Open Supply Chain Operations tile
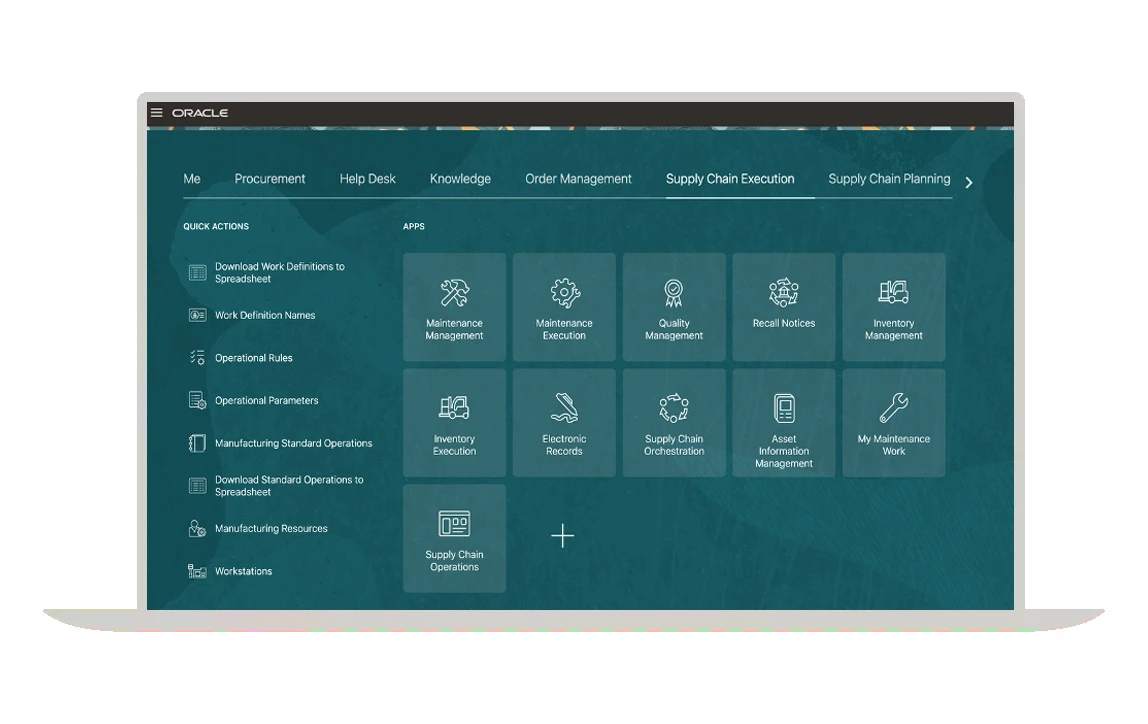This screenshot has height=724, width=1148. pyautogui.click(x=454, y=539)
